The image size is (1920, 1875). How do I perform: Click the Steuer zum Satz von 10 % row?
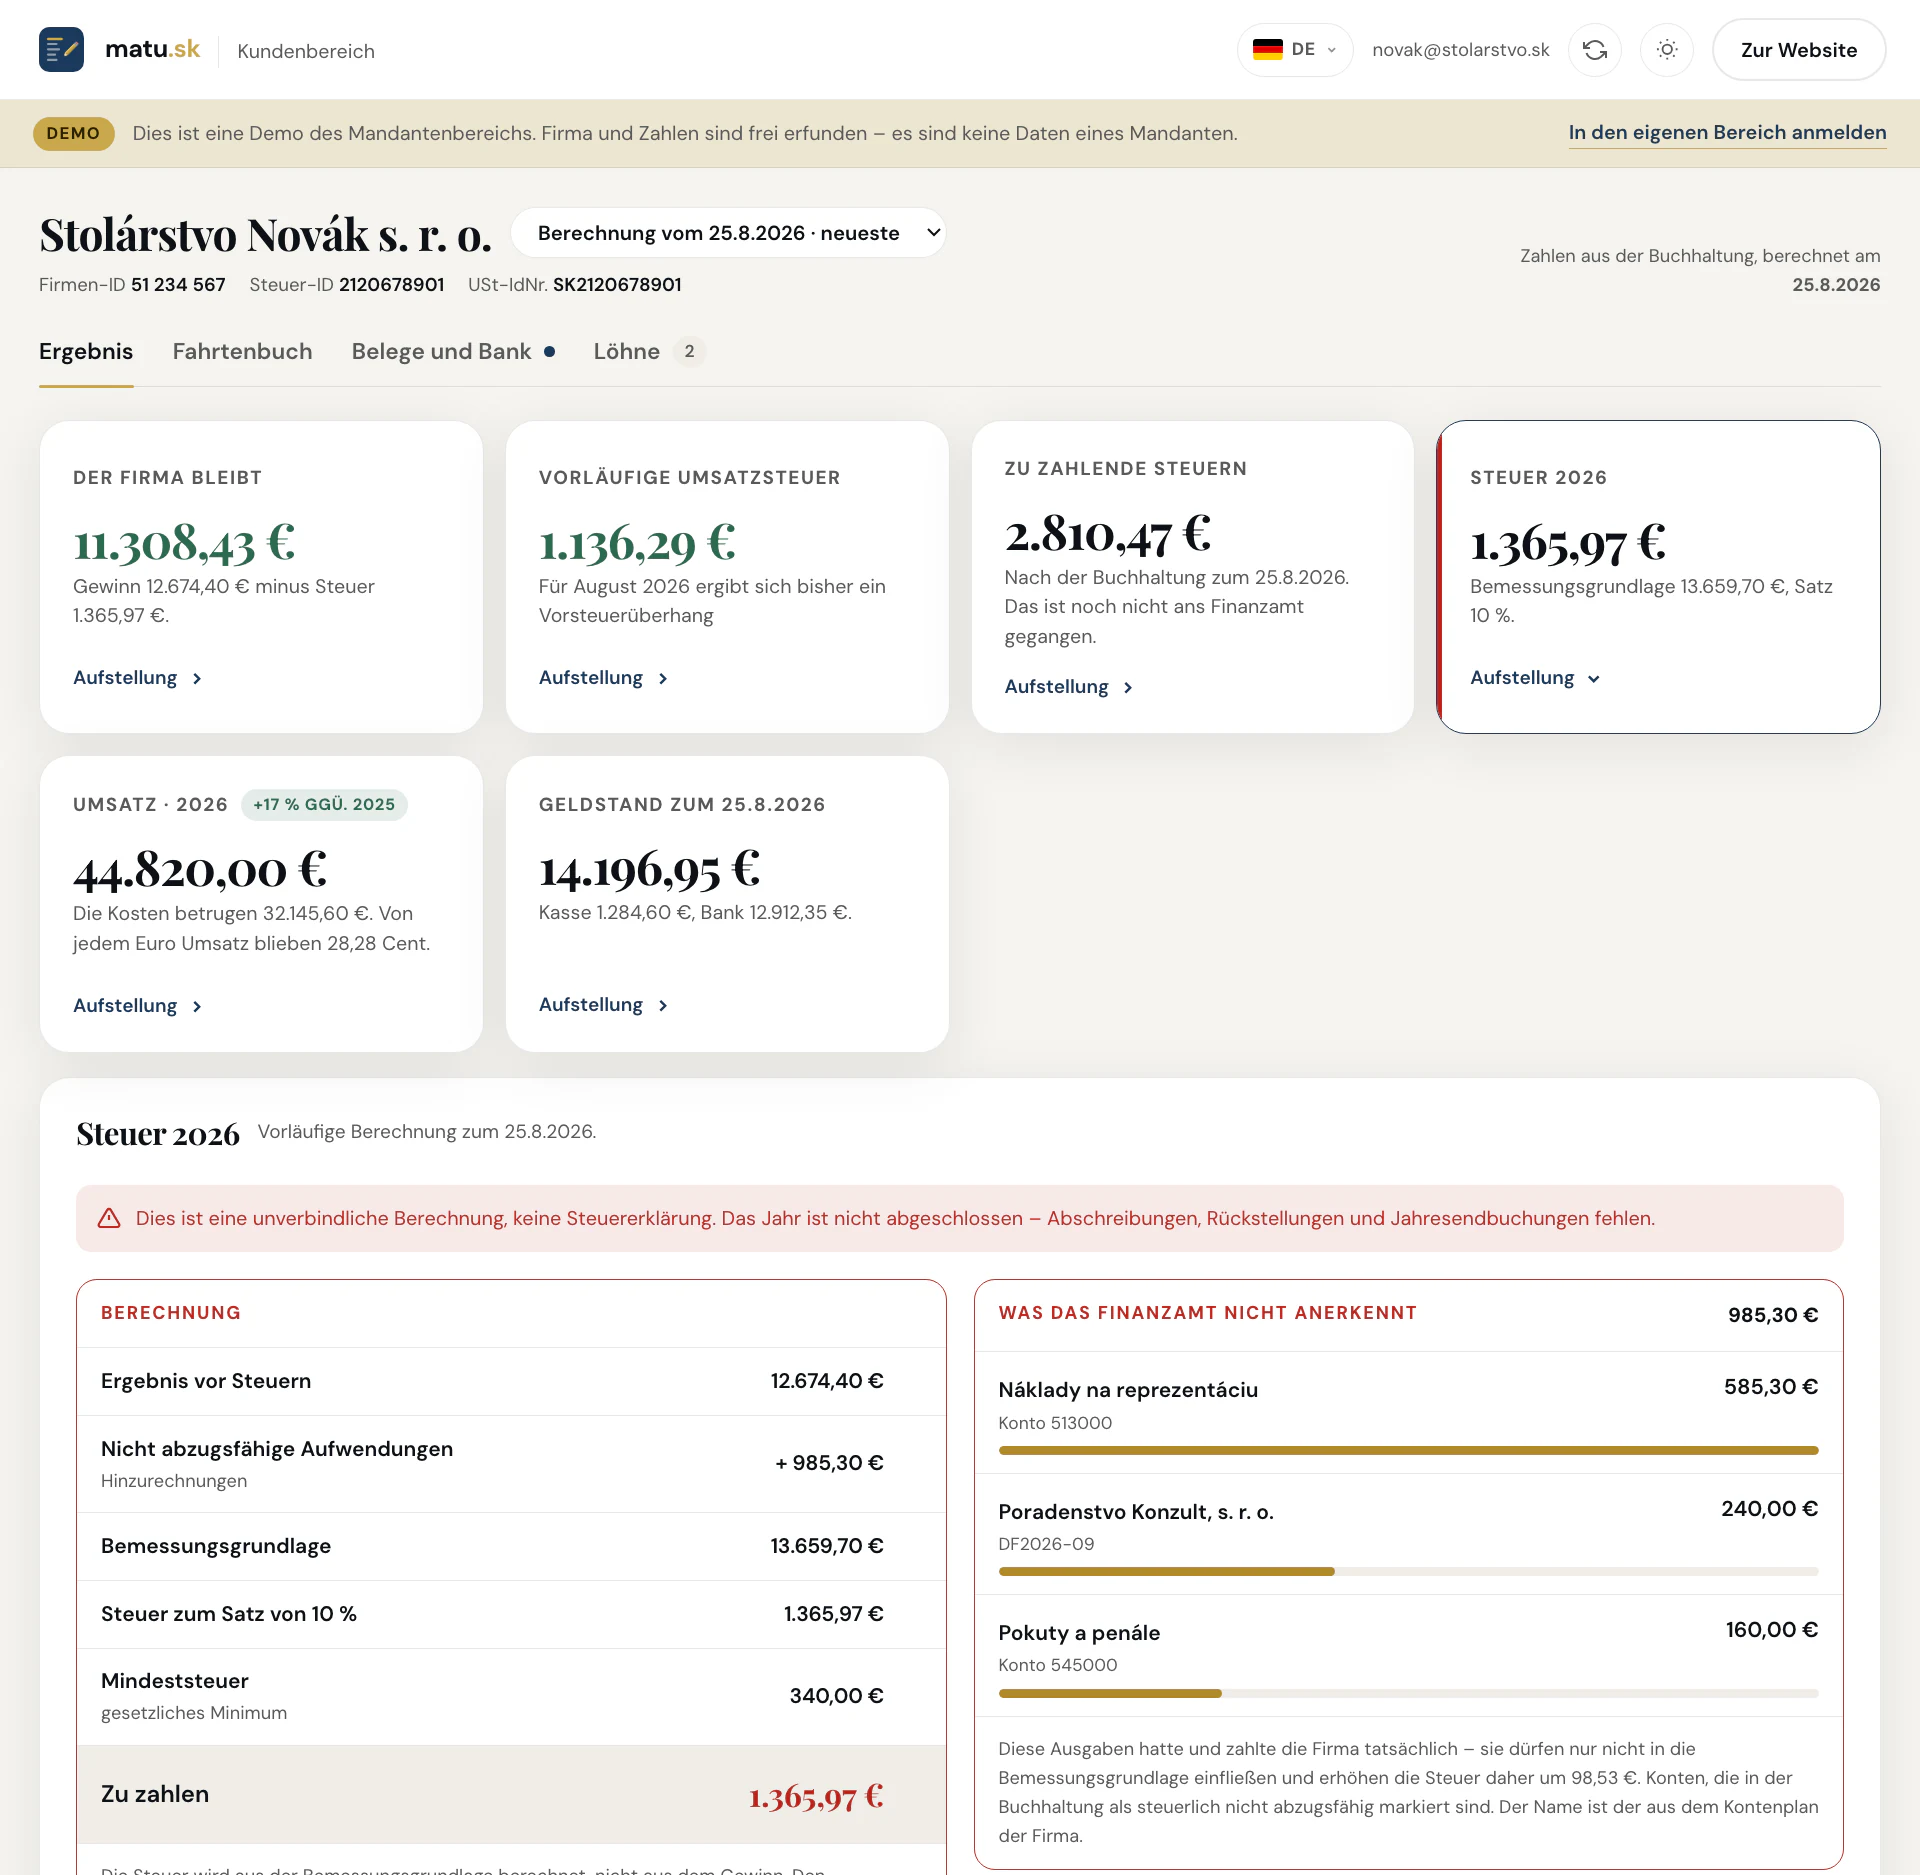click(x=511, y=1614)
